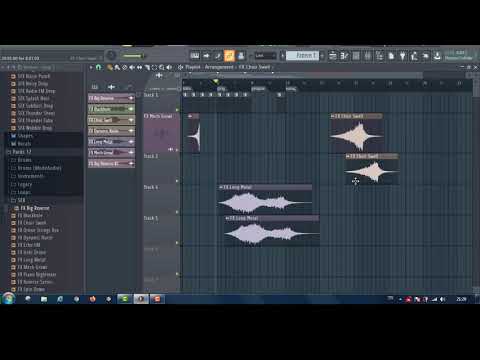Click the orange highlighted view button in toolbar
This screenshot has height=360, width=480.
pos(229,56)
